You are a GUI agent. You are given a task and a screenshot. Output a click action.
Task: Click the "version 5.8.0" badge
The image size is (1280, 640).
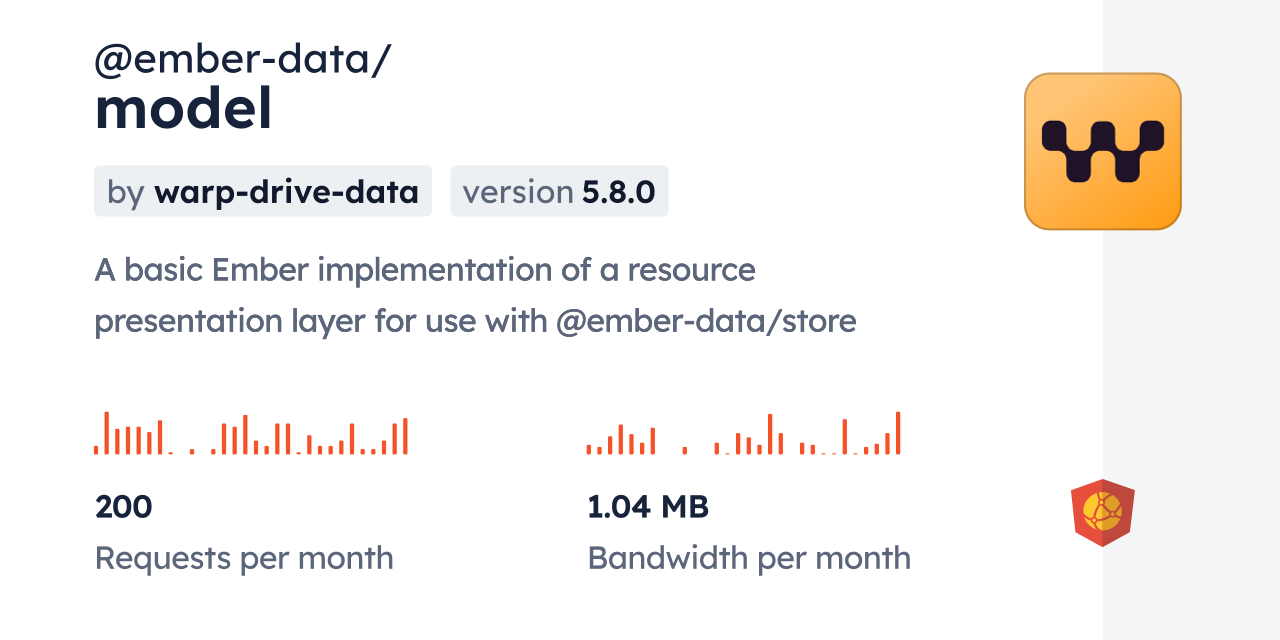point(559,191)
